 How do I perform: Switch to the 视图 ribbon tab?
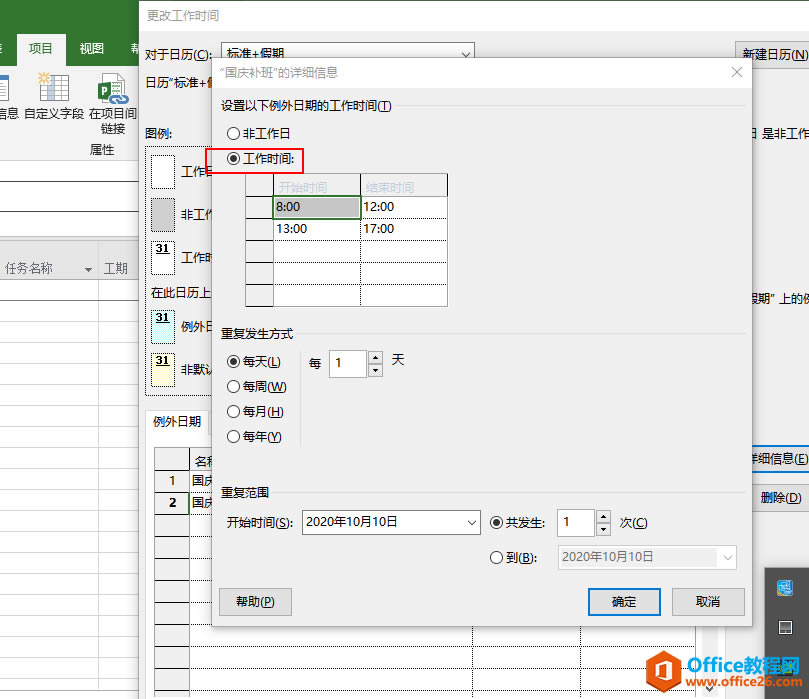91,48
